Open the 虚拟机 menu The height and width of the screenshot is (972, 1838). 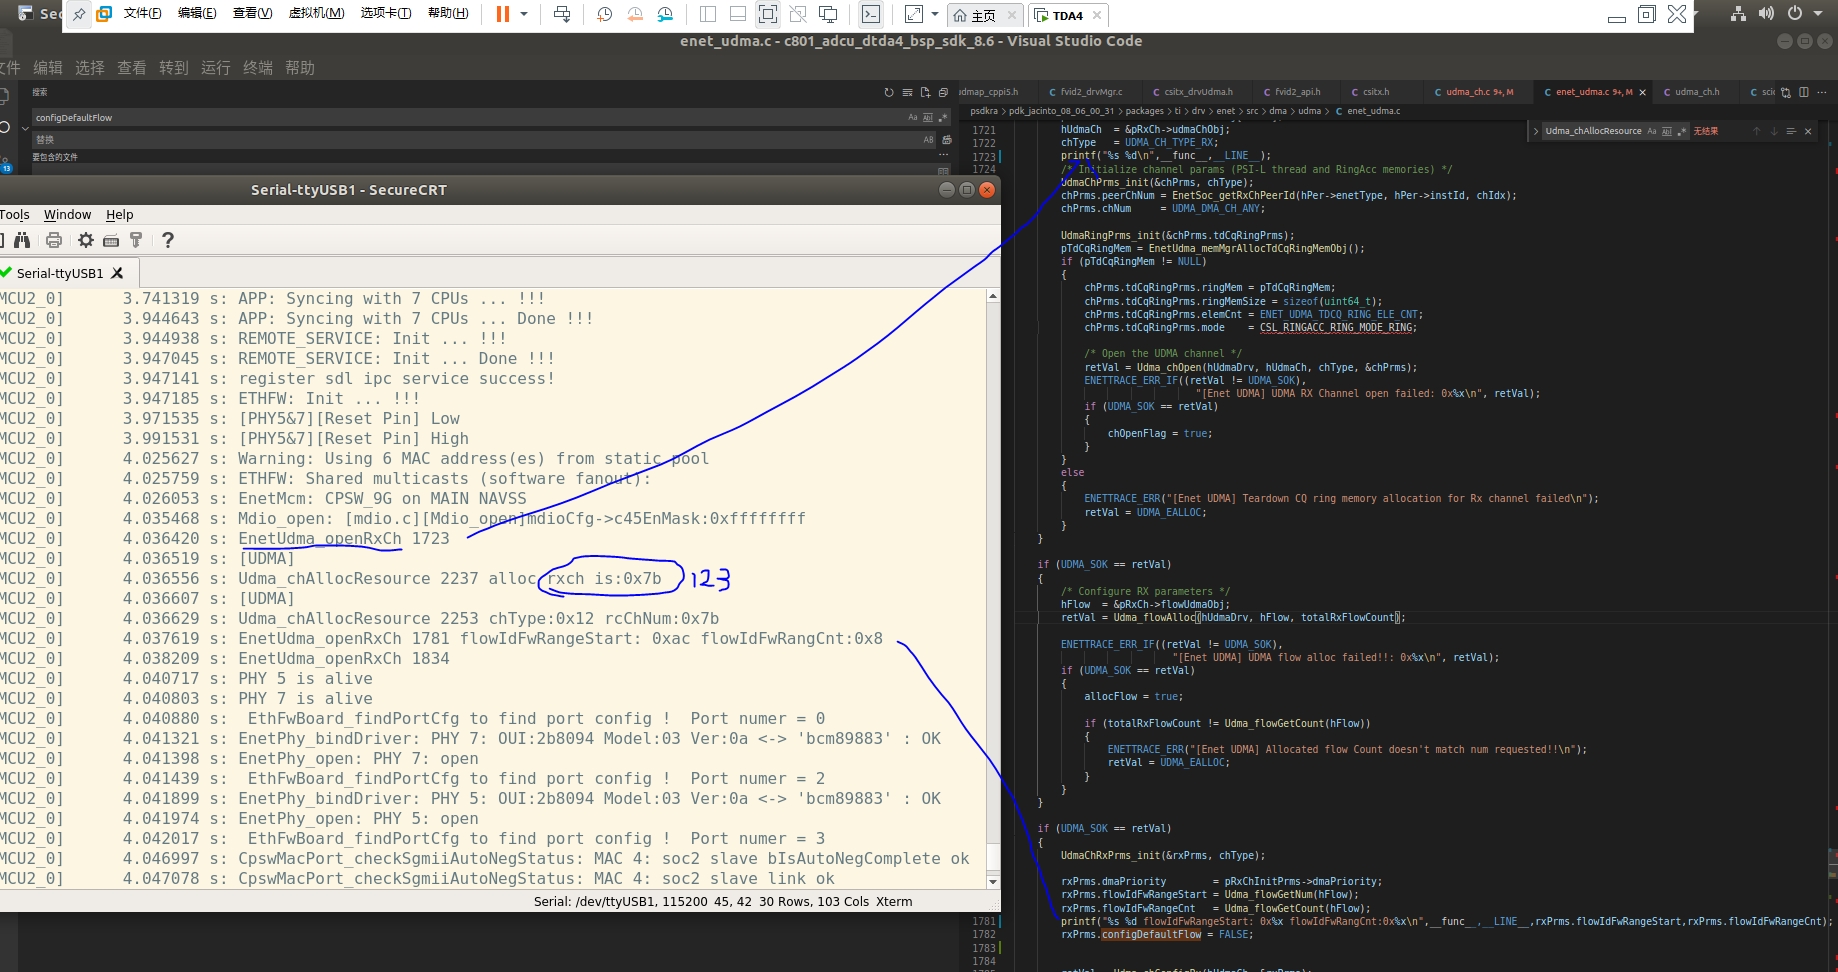(317, 14)
